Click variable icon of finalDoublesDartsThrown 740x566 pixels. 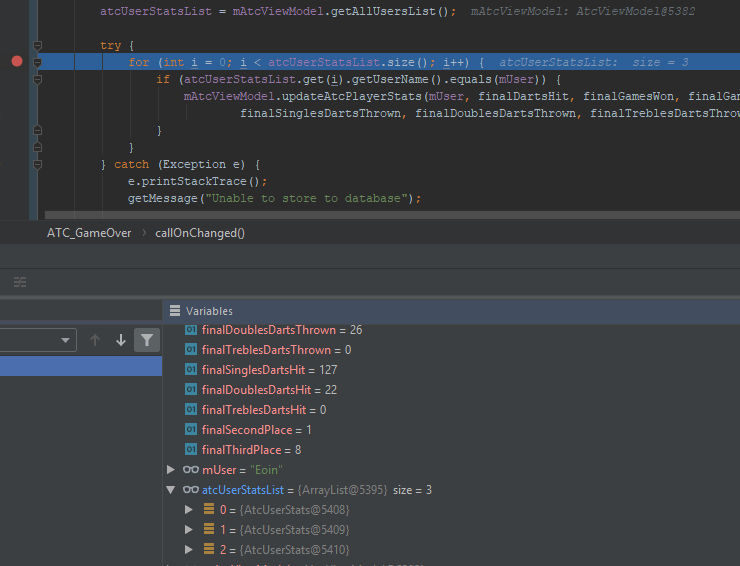pyautogui.click(x=191, y=329)
